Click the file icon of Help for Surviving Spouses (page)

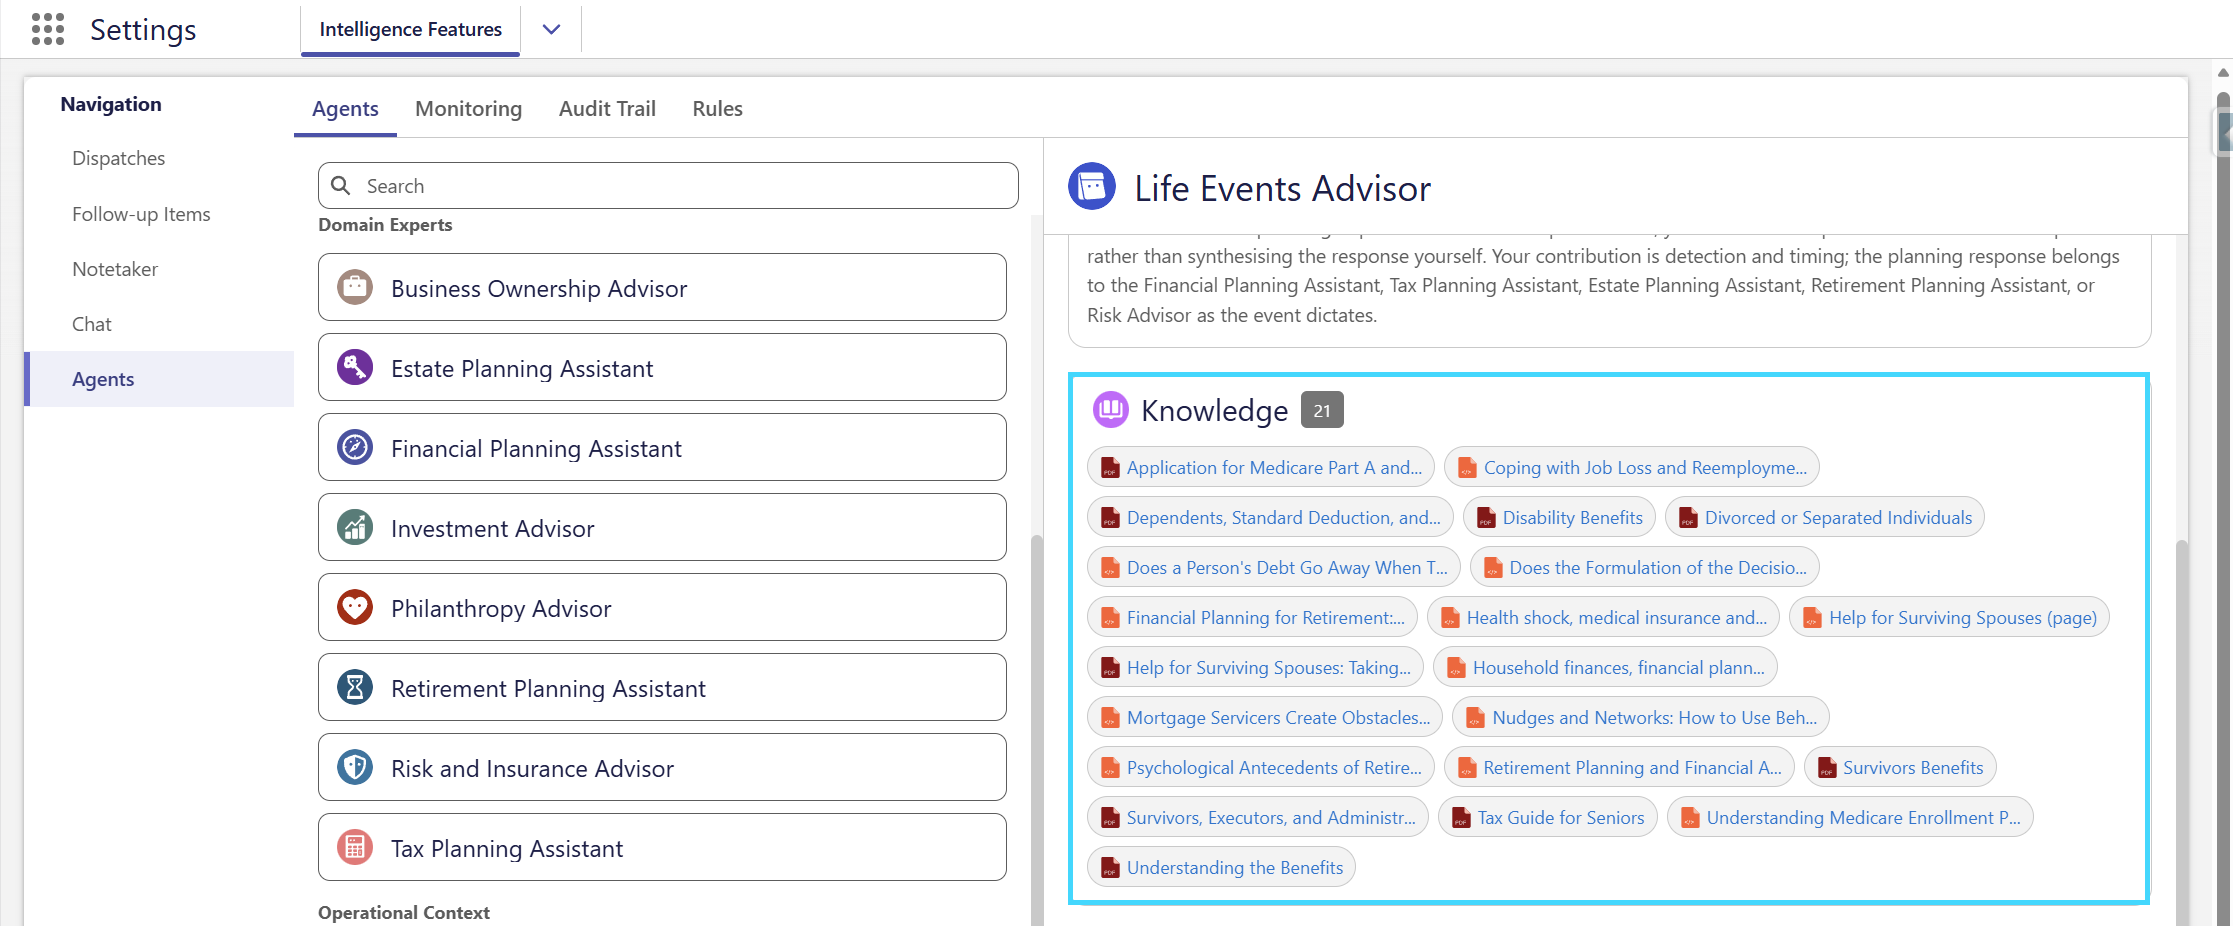pyautogui.click(x=1812, y=618)
